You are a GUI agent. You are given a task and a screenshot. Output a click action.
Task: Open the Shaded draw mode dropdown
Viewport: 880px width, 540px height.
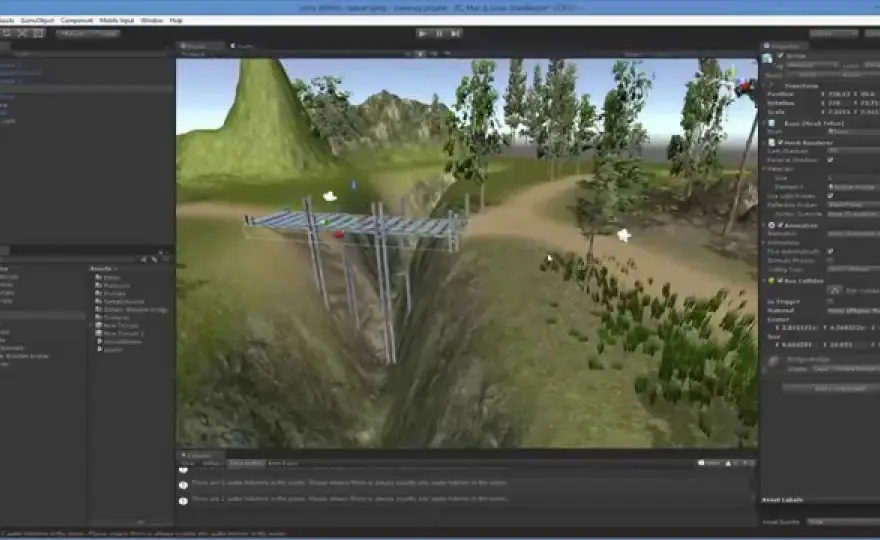tap(194, 54)
